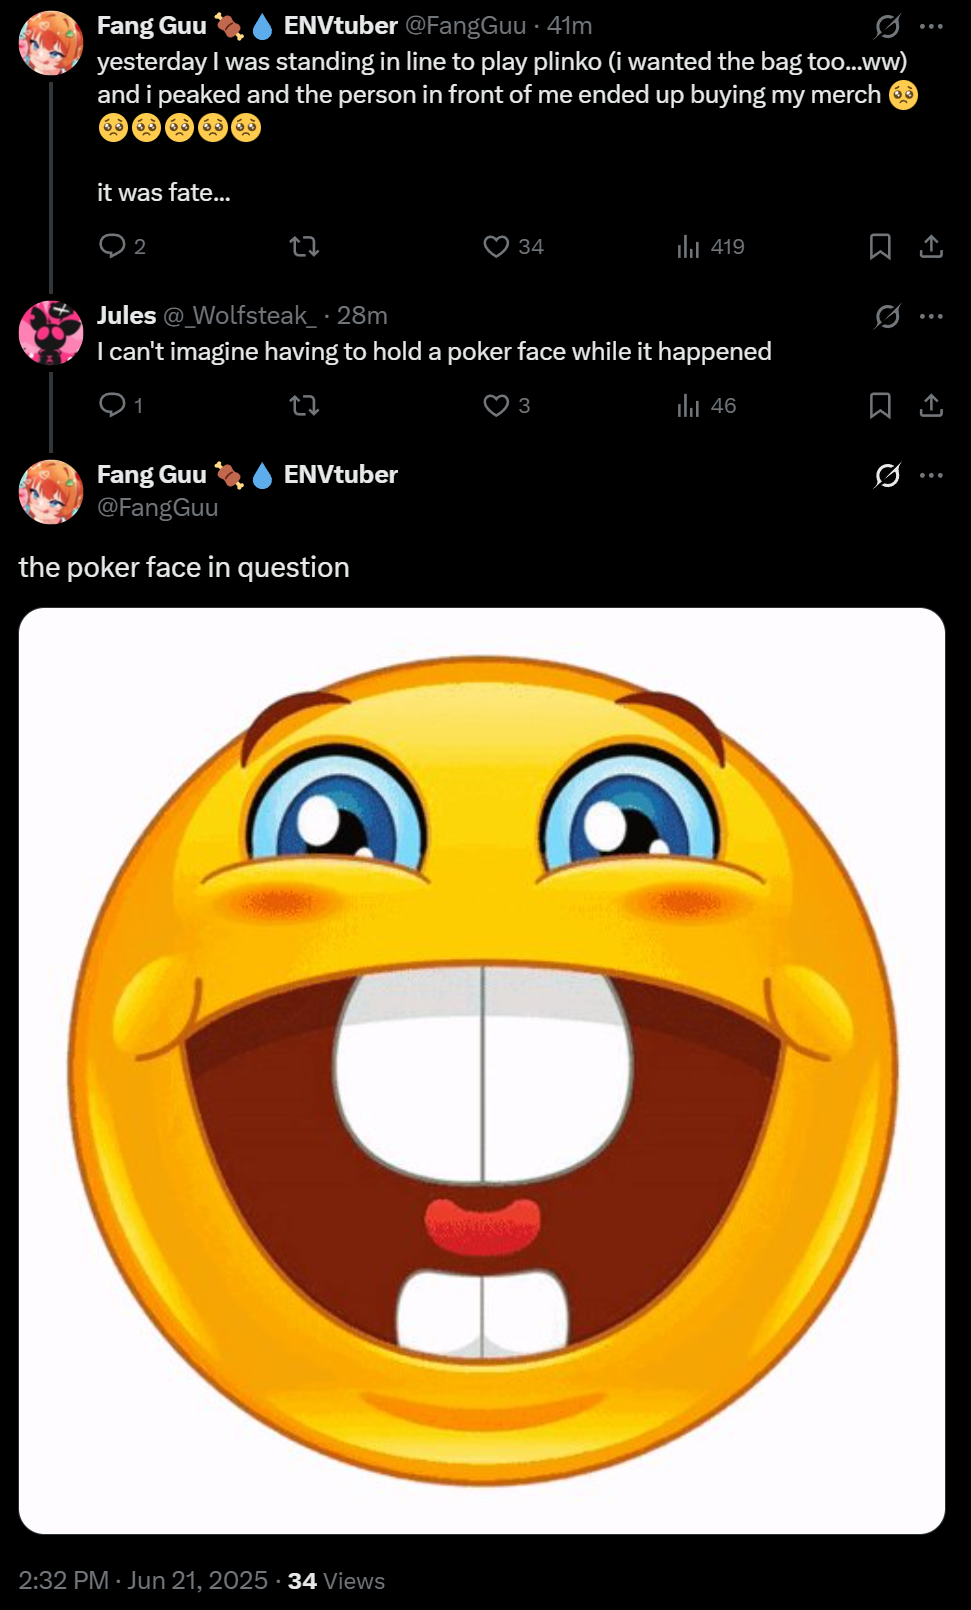This screenshot has width=971, height=1610.
Task: View analytics showing 419 views
Action: (689, 246)
